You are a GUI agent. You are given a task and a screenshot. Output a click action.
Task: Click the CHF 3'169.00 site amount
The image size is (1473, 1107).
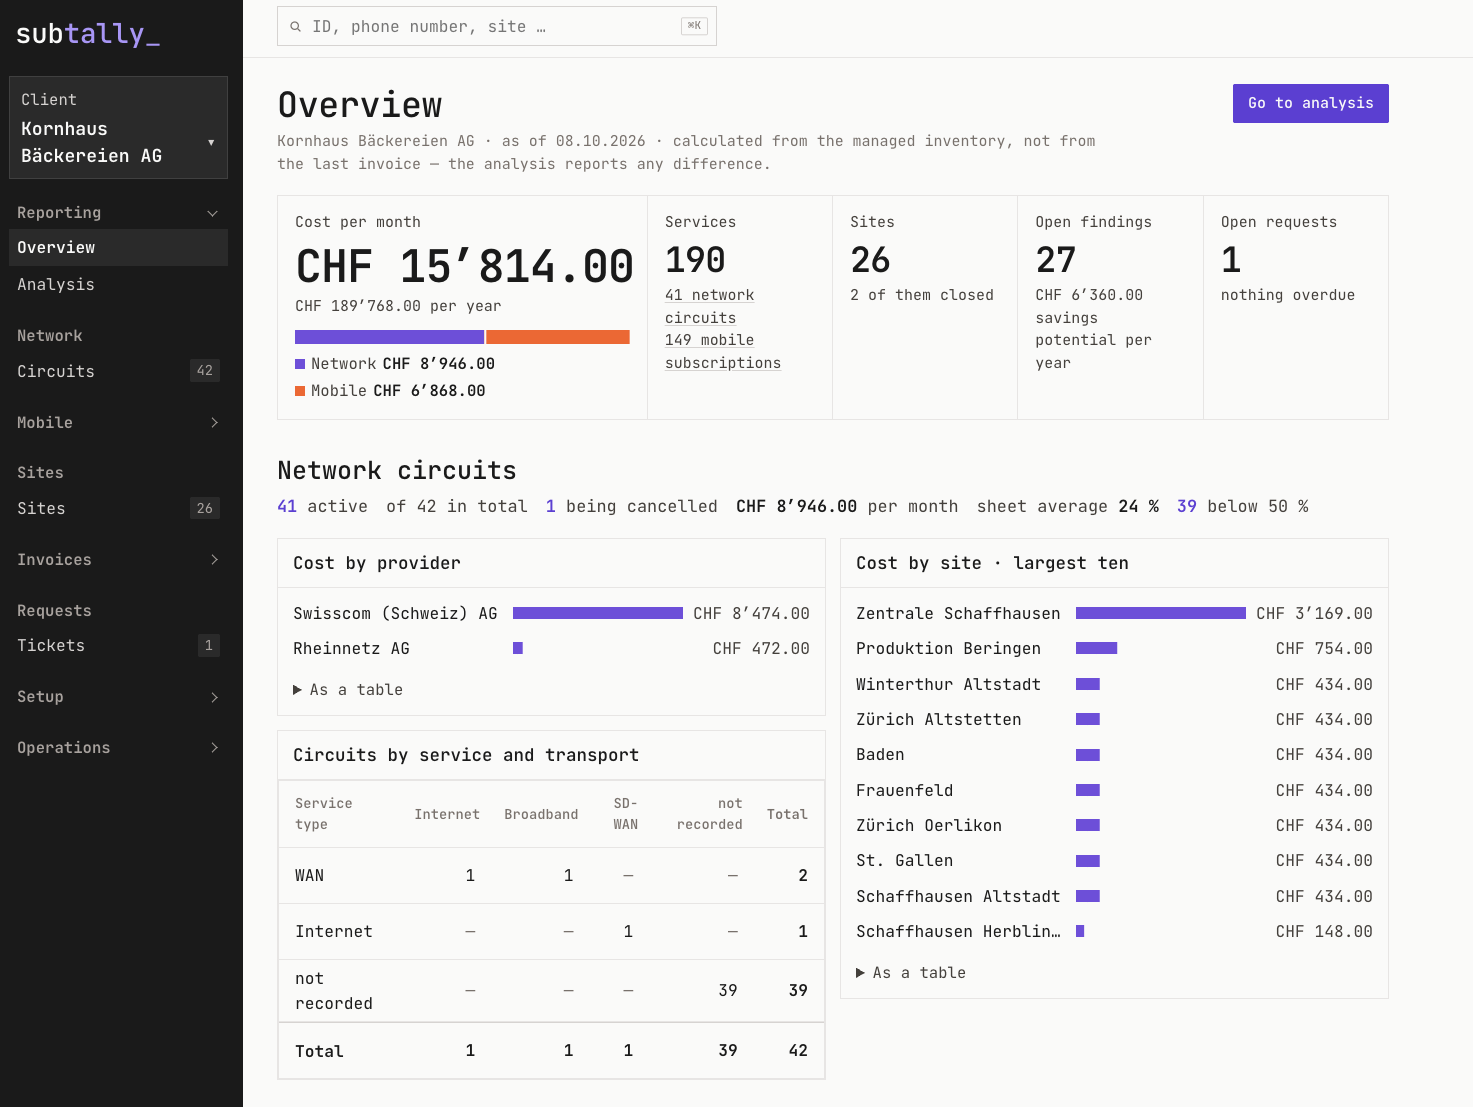click(x=1314, y=614)
